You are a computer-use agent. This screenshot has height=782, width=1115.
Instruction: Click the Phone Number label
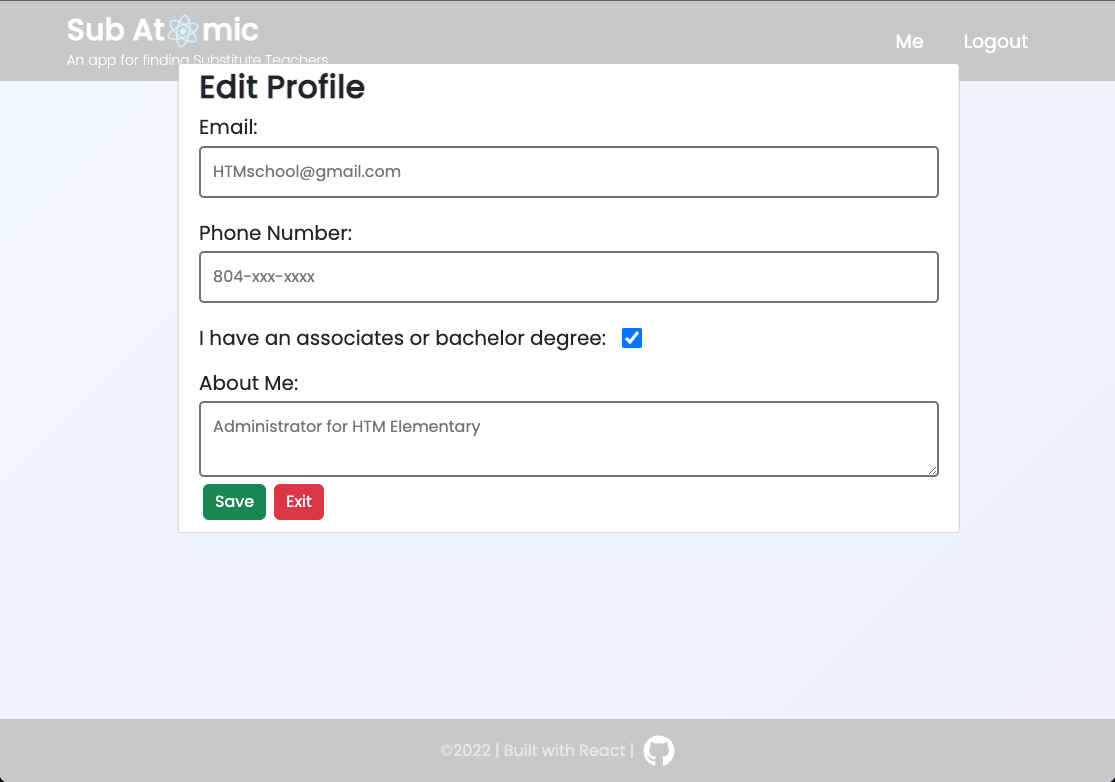[275, 233]
